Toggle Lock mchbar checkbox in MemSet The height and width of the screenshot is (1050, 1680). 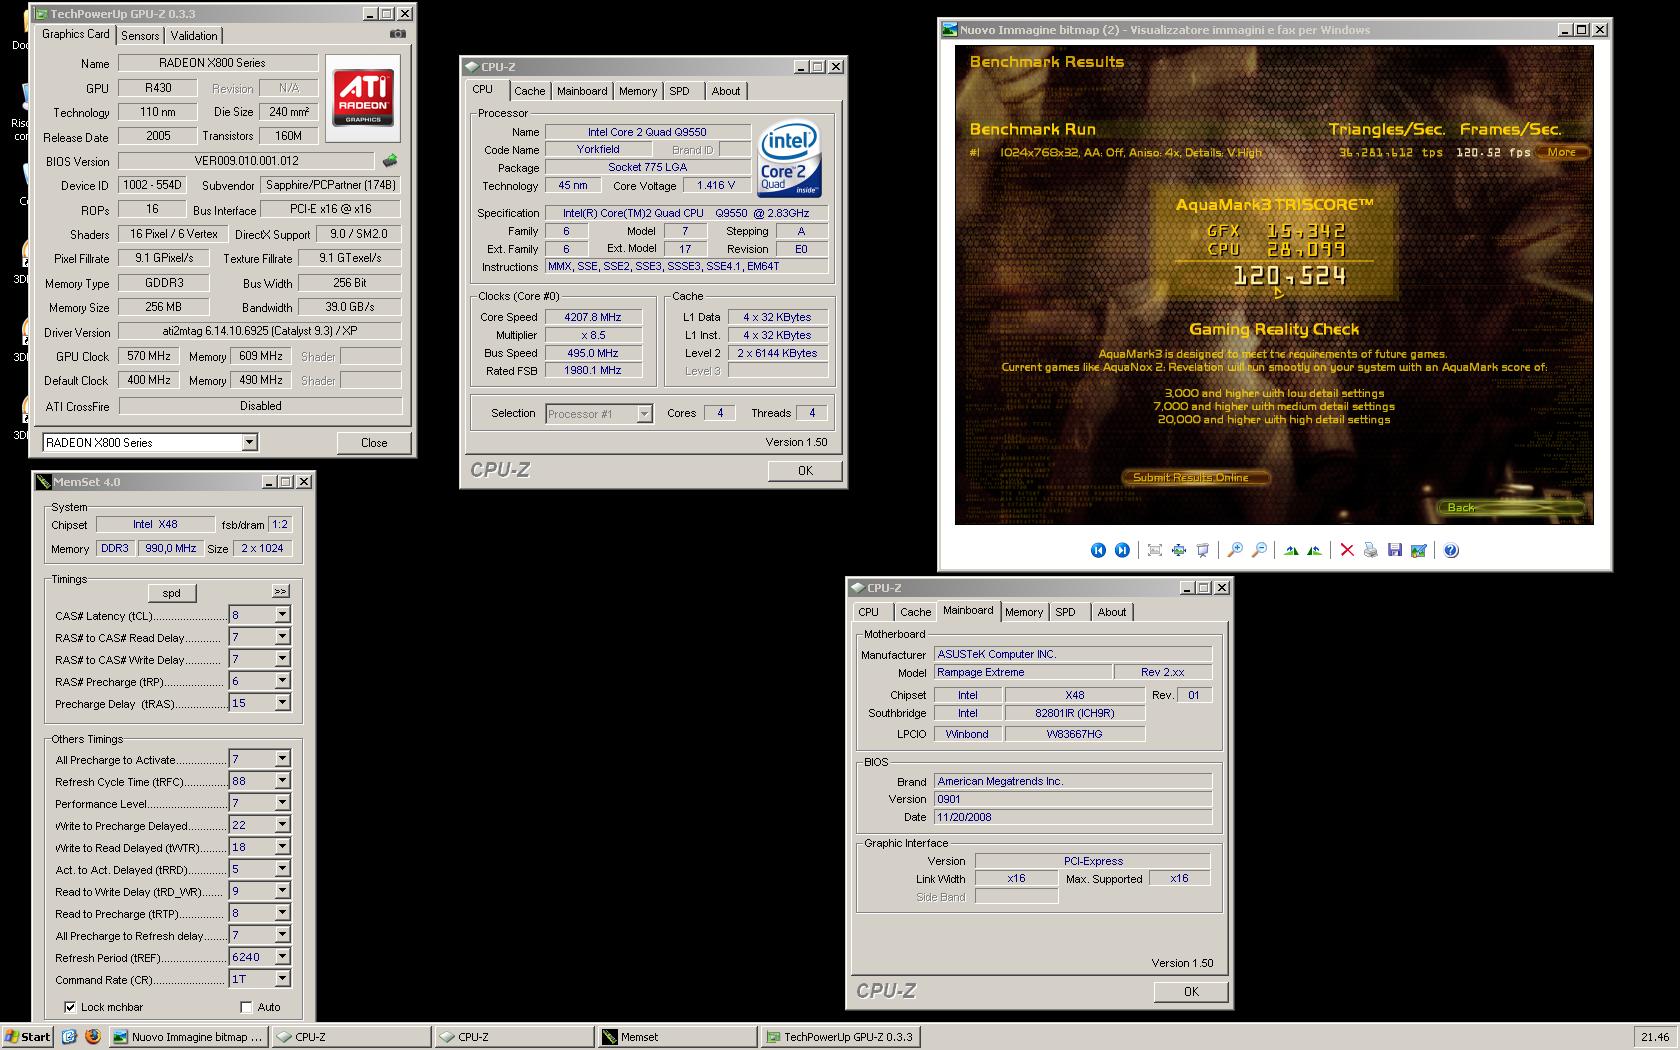coord(70,1007)
